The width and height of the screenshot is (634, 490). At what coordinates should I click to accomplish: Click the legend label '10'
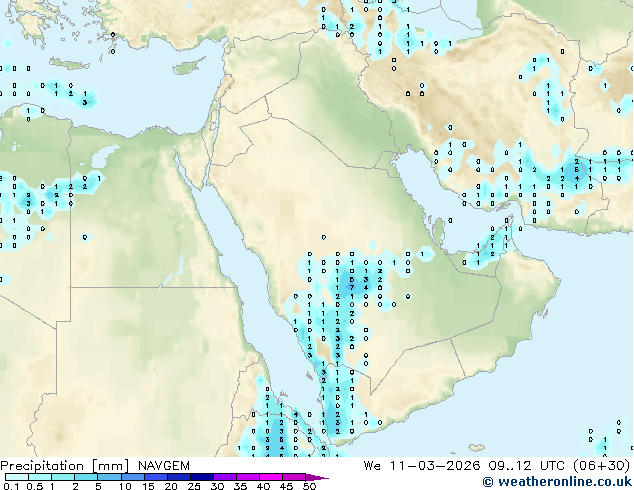pos(125,486)
